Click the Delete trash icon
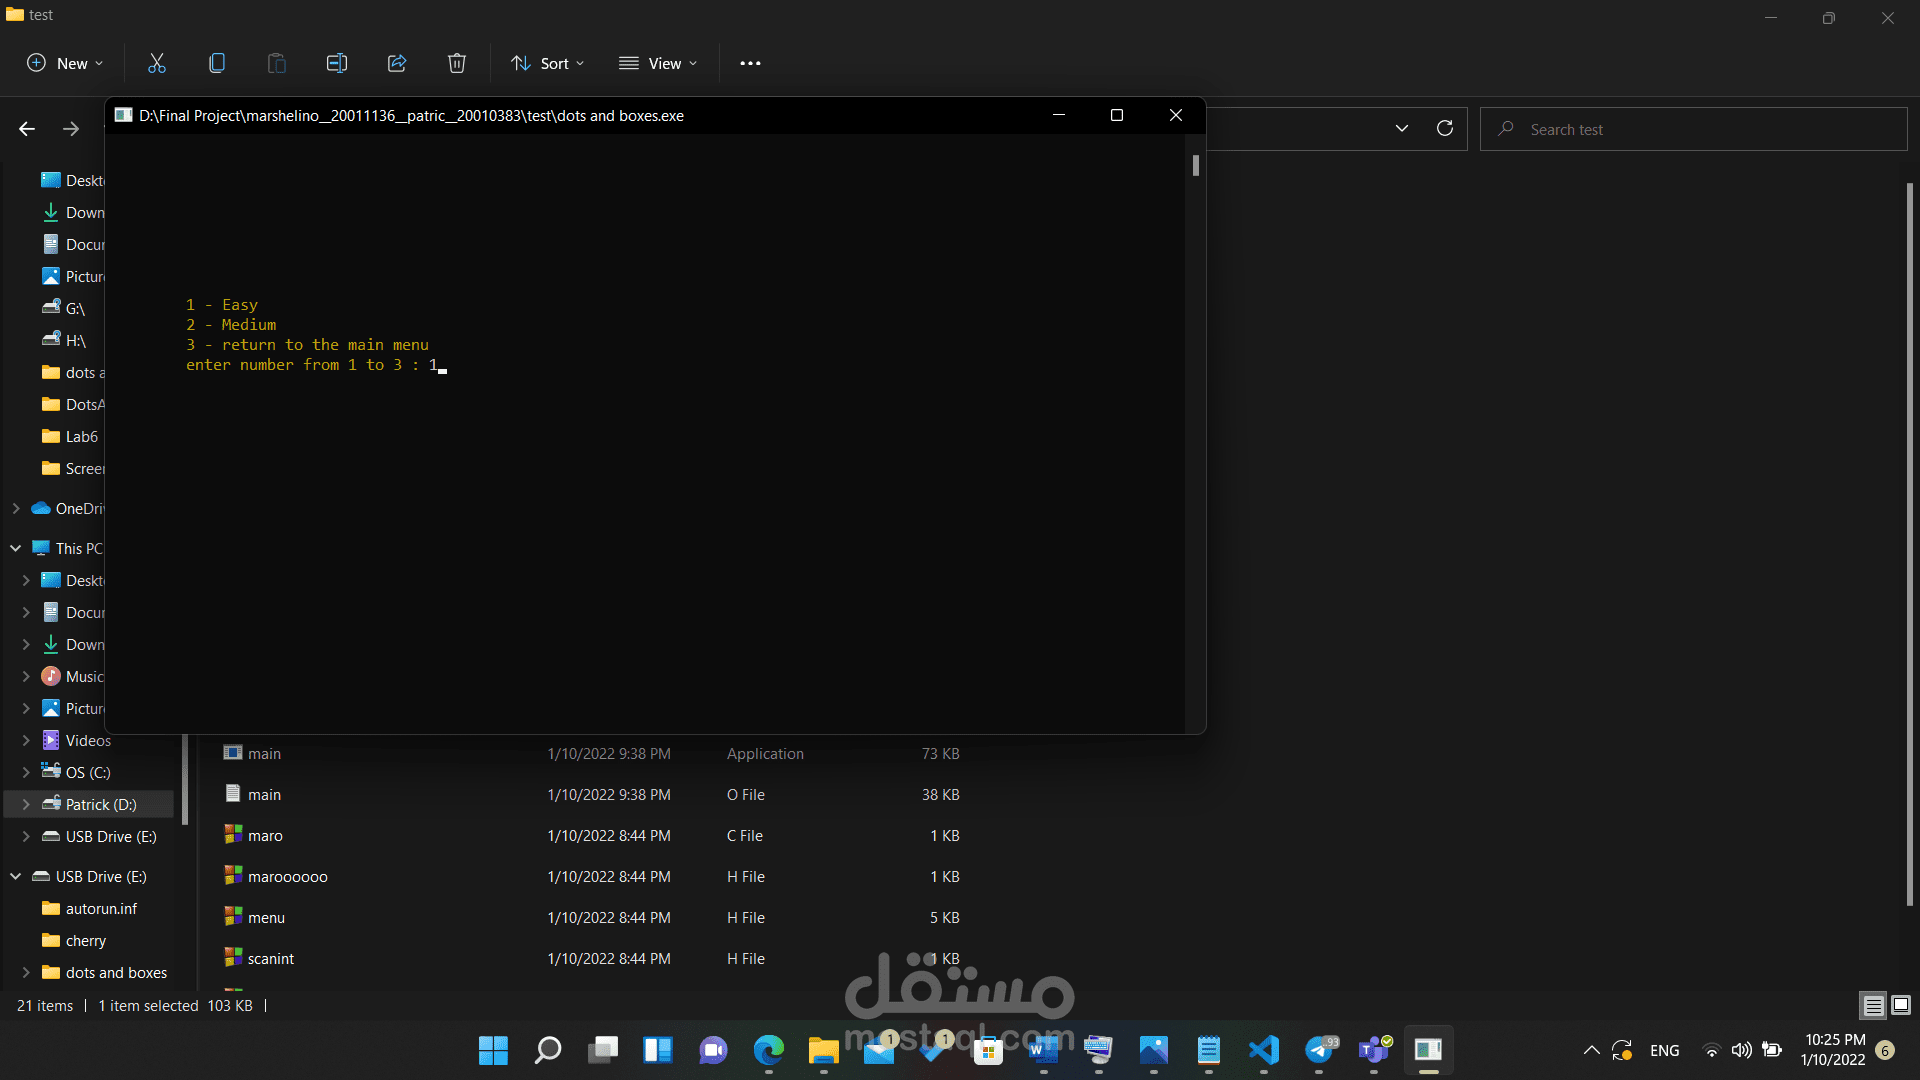This screenshot has height=1080, width=1920. click(457, 63)
